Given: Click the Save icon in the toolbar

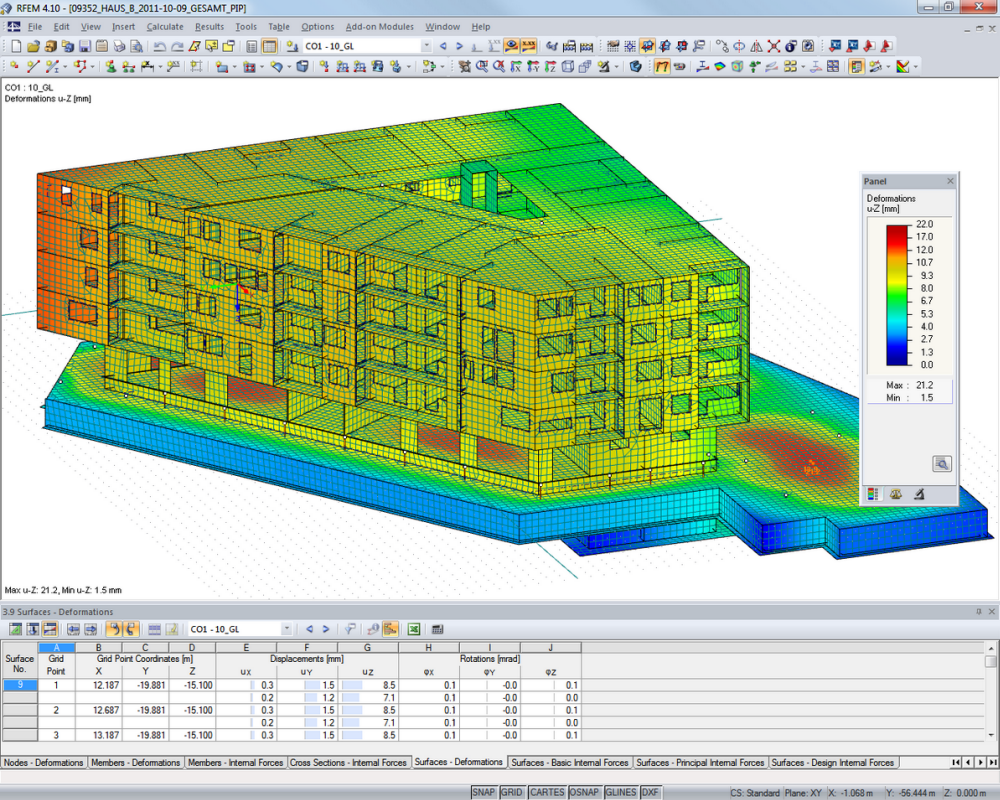Looking at the screenshot, I should pyautogui.click(x=83, y=45).
